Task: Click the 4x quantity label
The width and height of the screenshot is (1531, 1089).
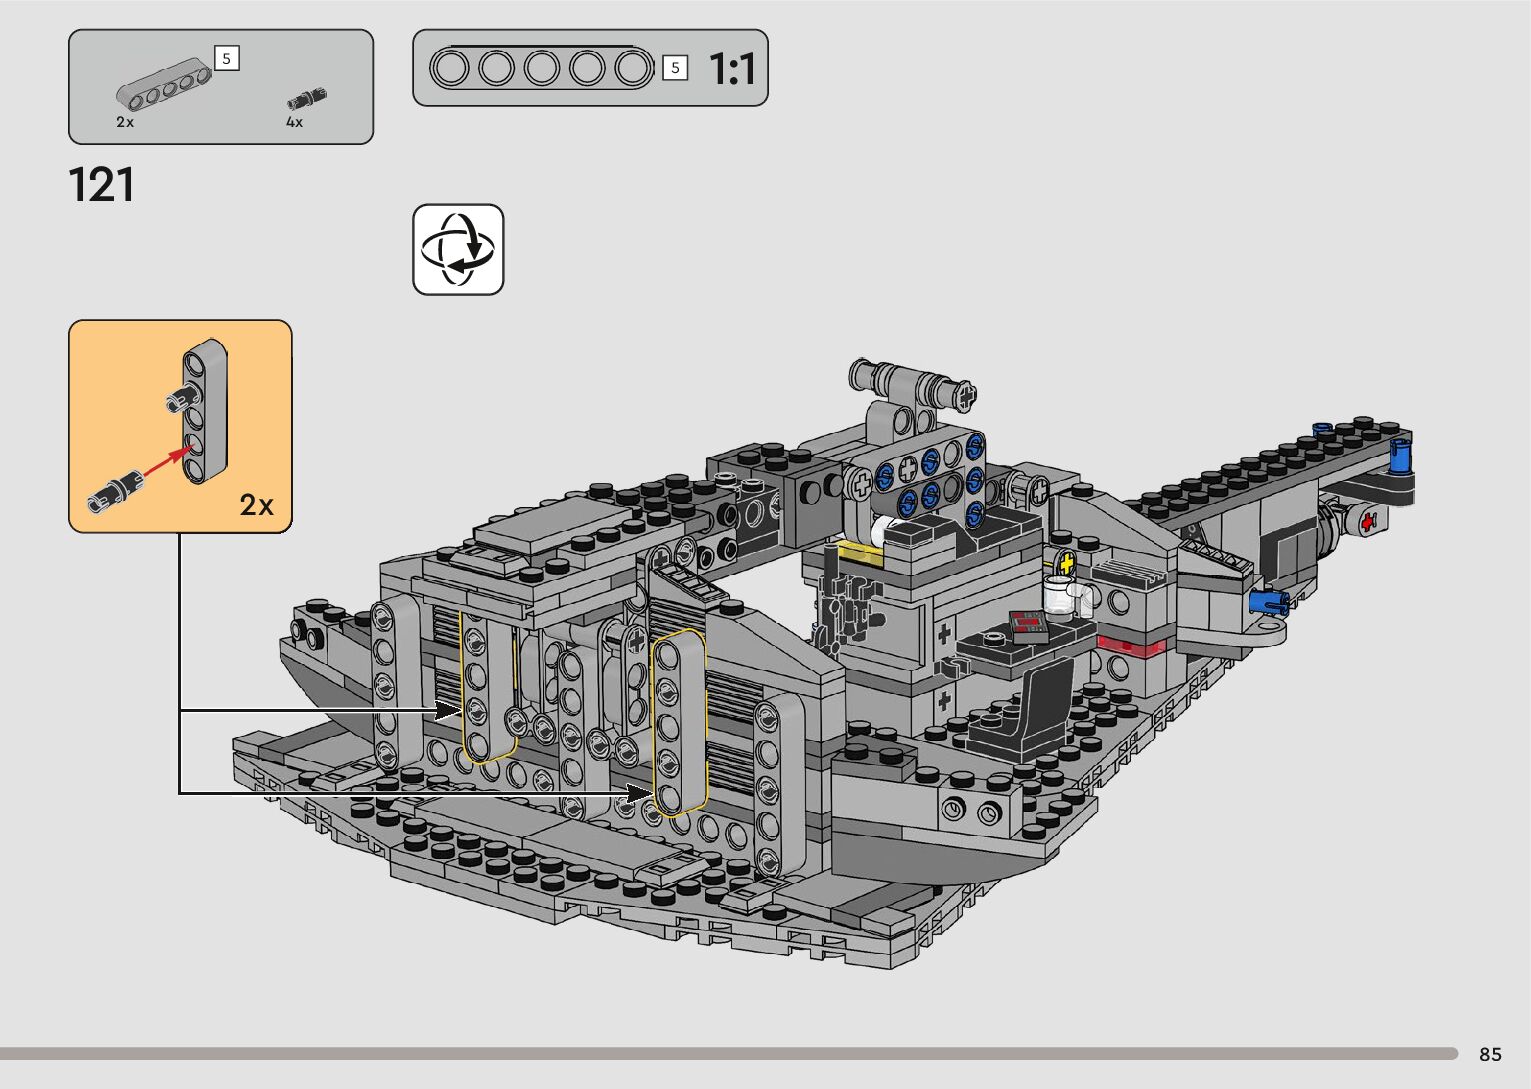Action: click(294, 122)
